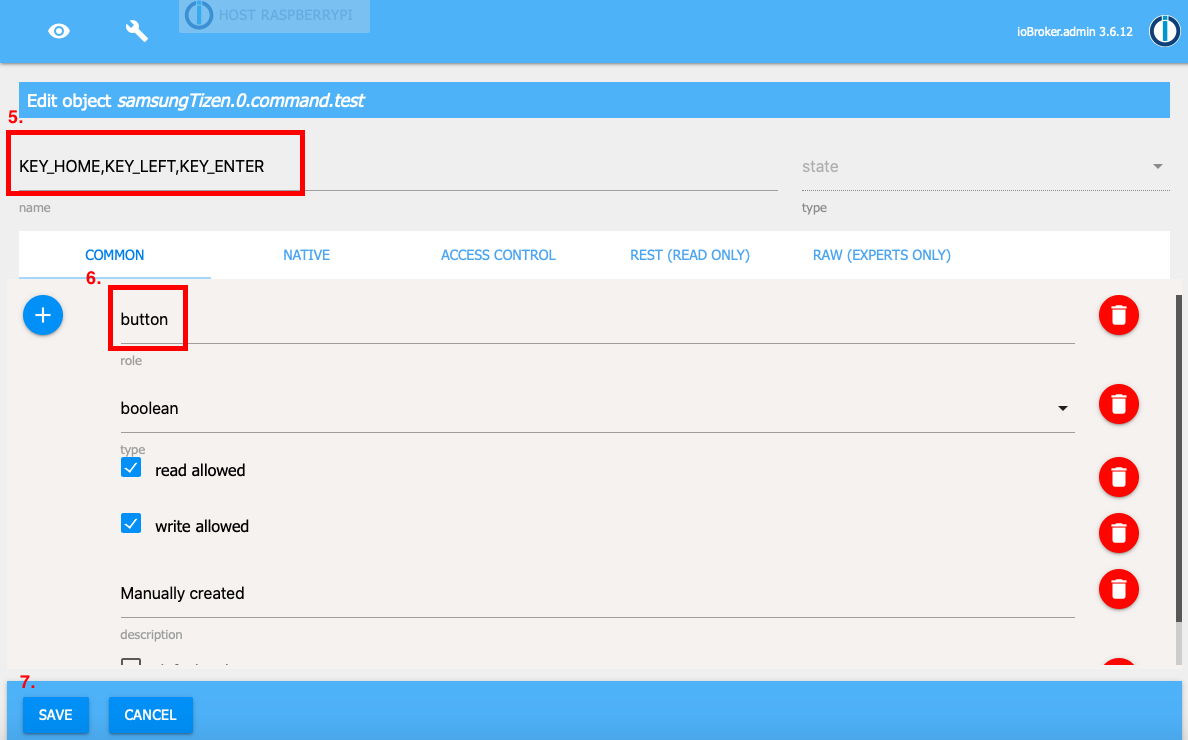
Task: Click the ioBroker logo icon at top right
Action: (1165, 31)
